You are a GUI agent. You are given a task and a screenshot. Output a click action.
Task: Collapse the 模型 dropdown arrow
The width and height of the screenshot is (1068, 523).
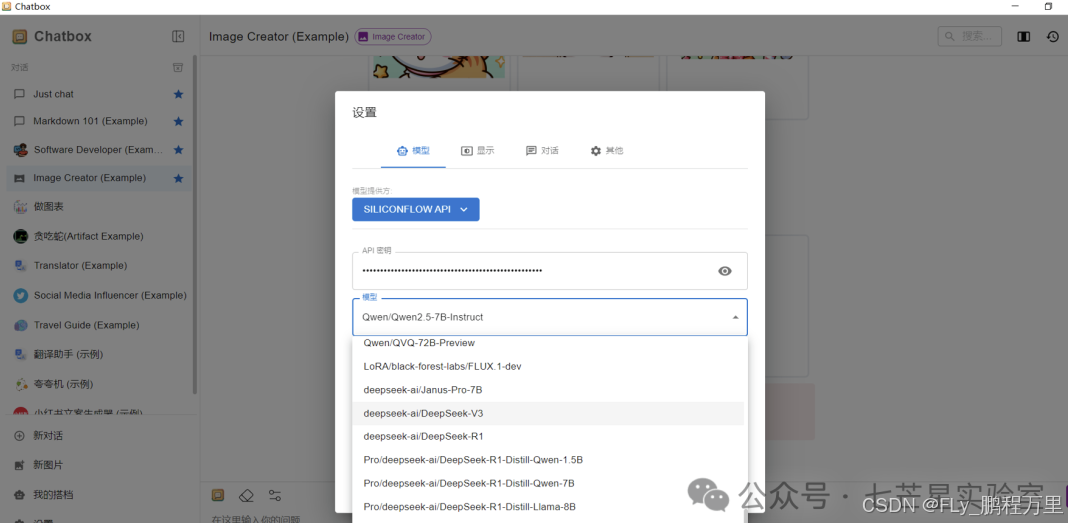735,317
